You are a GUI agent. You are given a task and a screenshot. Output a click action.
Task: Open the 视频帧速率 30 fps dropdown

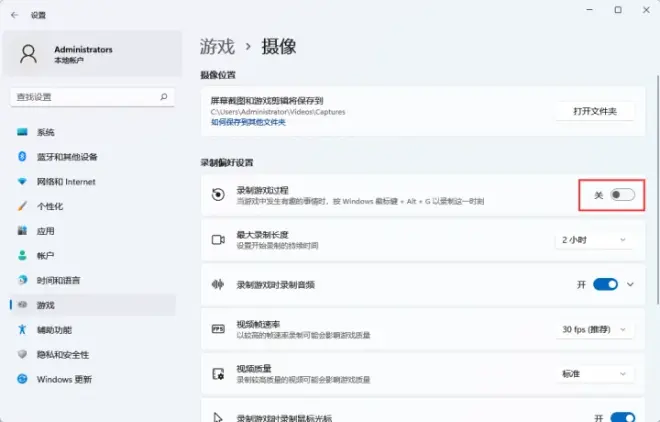[595, 329]
